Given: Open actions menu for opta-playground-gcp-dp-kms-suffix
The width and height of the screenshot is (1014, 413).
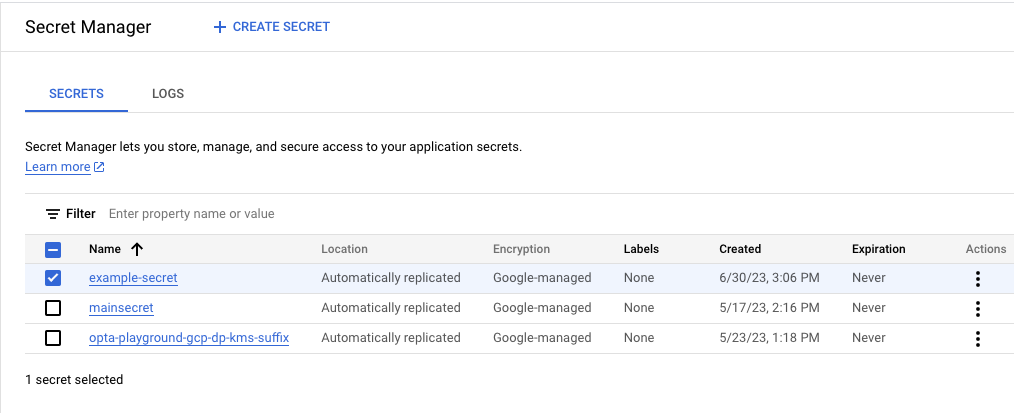Looking at the screenshot, I should coord(977,339).
